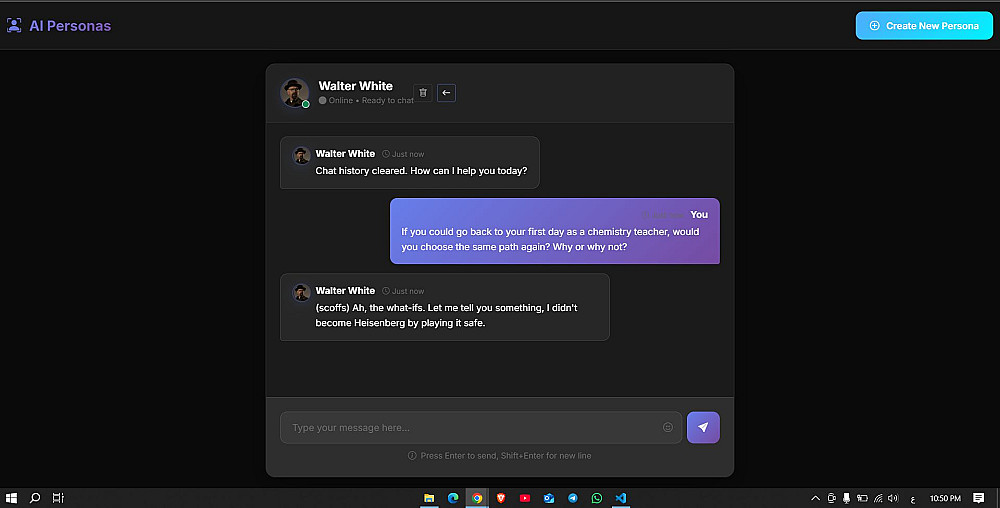Image resolution: width=1000 pixels, height=508 pixels.
Task: Launch Microsoft Edge from taskbar
Action: 453,498
